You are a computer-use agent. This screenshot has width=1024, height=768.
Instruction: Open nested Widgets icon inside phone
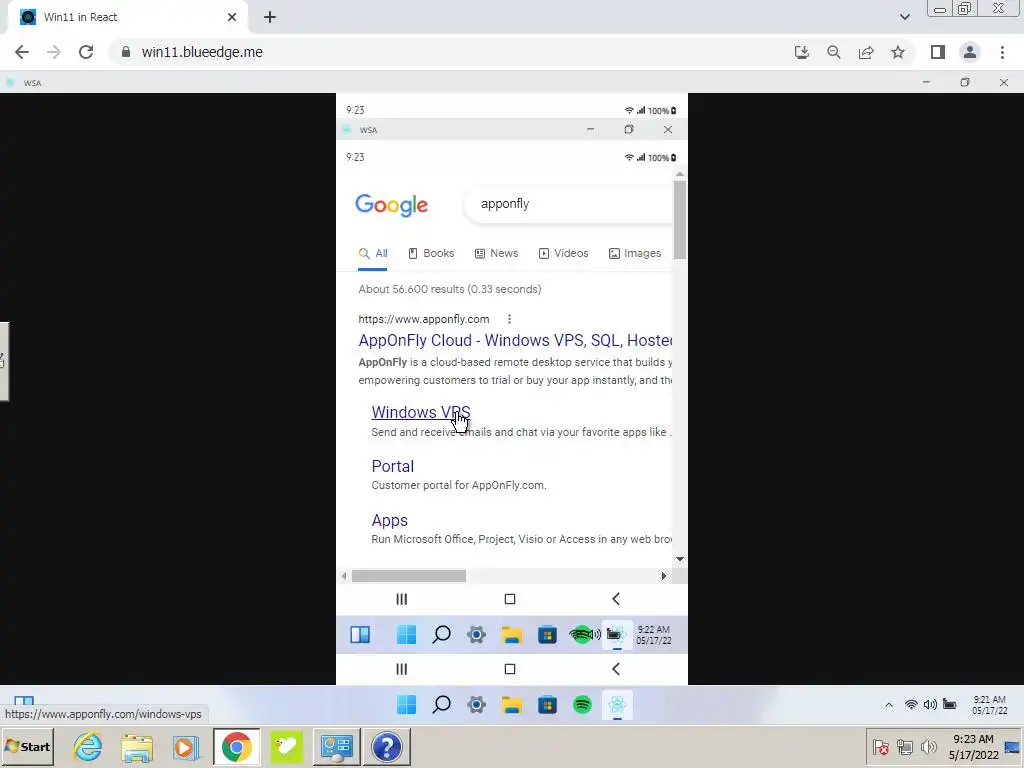(x=360, y=634)
